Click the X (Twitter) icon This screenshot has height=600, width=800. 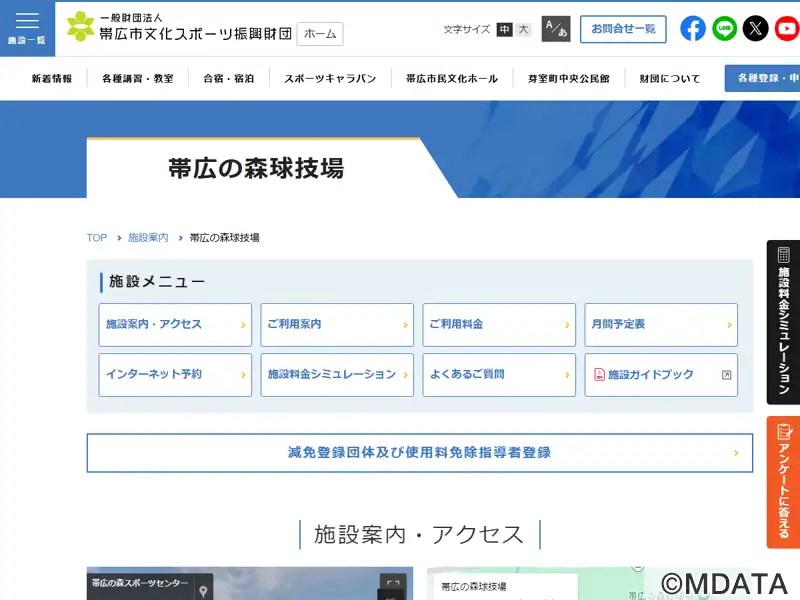[756, 29]
